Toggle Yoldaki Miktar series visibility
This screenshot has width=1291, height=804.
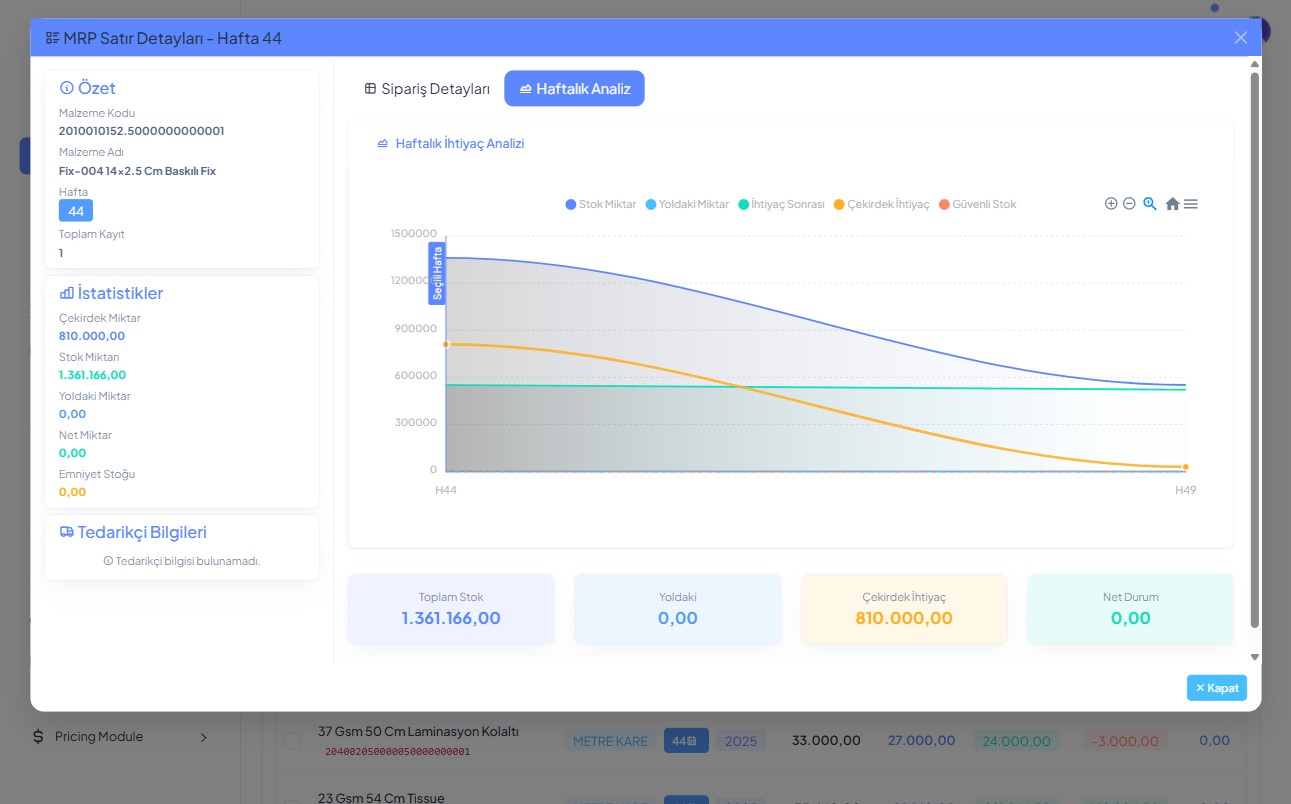coord(685,204)
